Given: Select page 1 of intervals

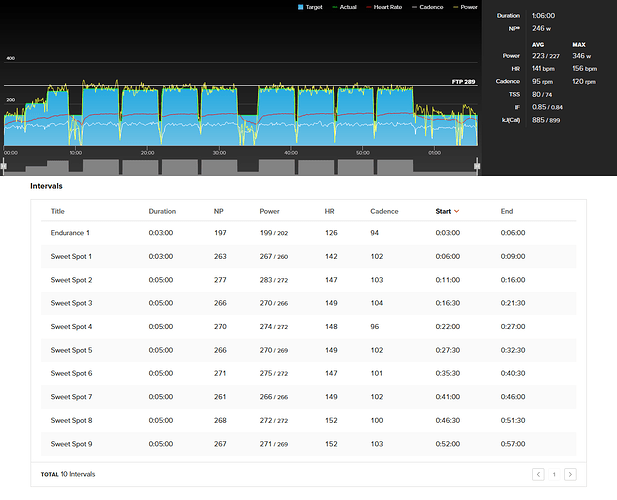Looking at the screenshot, I should 554,474.
